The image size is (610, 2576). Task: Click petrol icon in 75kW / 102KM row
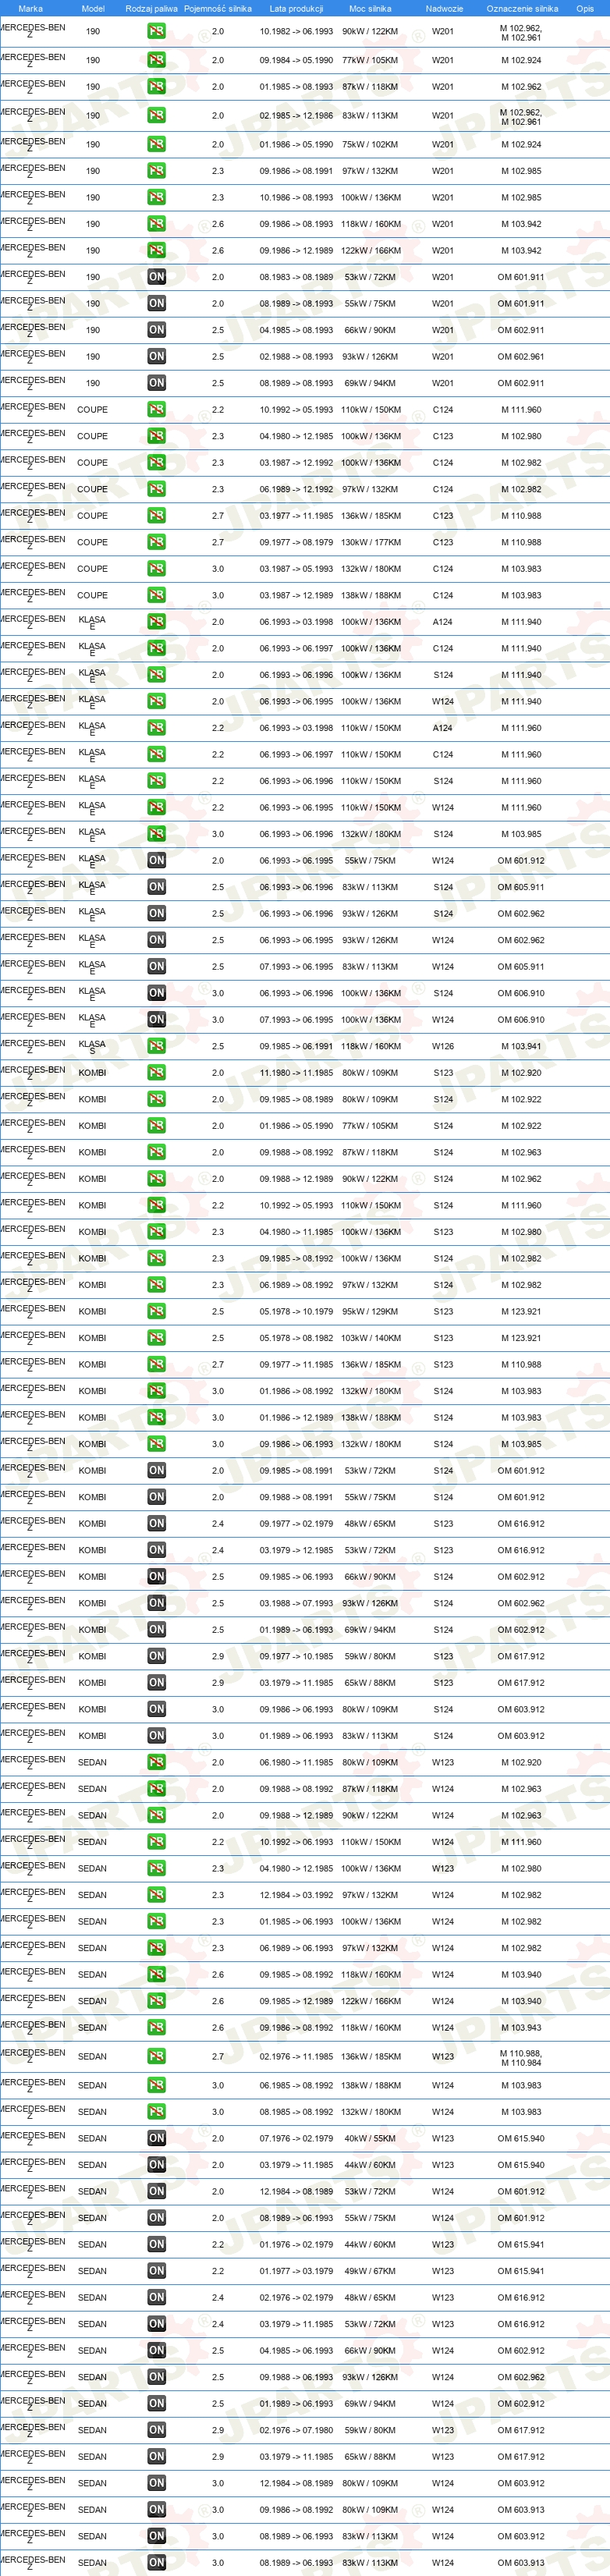(x=156, y=145)
